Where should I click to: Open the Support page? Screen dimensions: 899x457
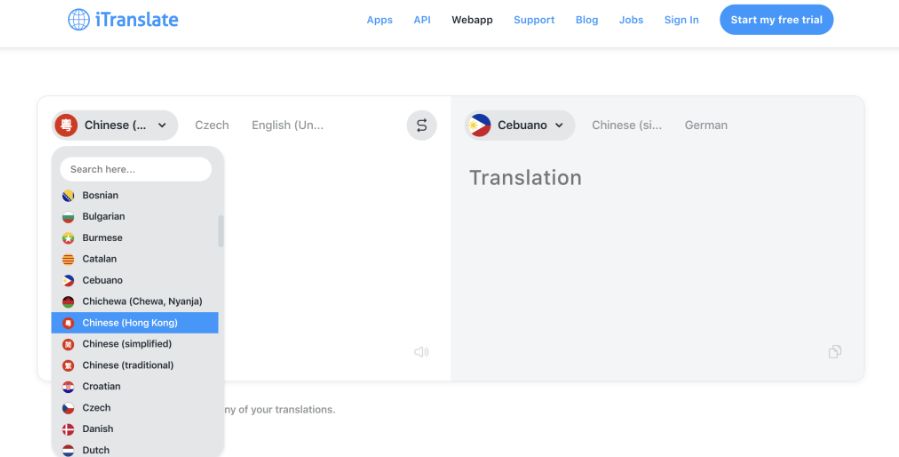click(534, 19)
